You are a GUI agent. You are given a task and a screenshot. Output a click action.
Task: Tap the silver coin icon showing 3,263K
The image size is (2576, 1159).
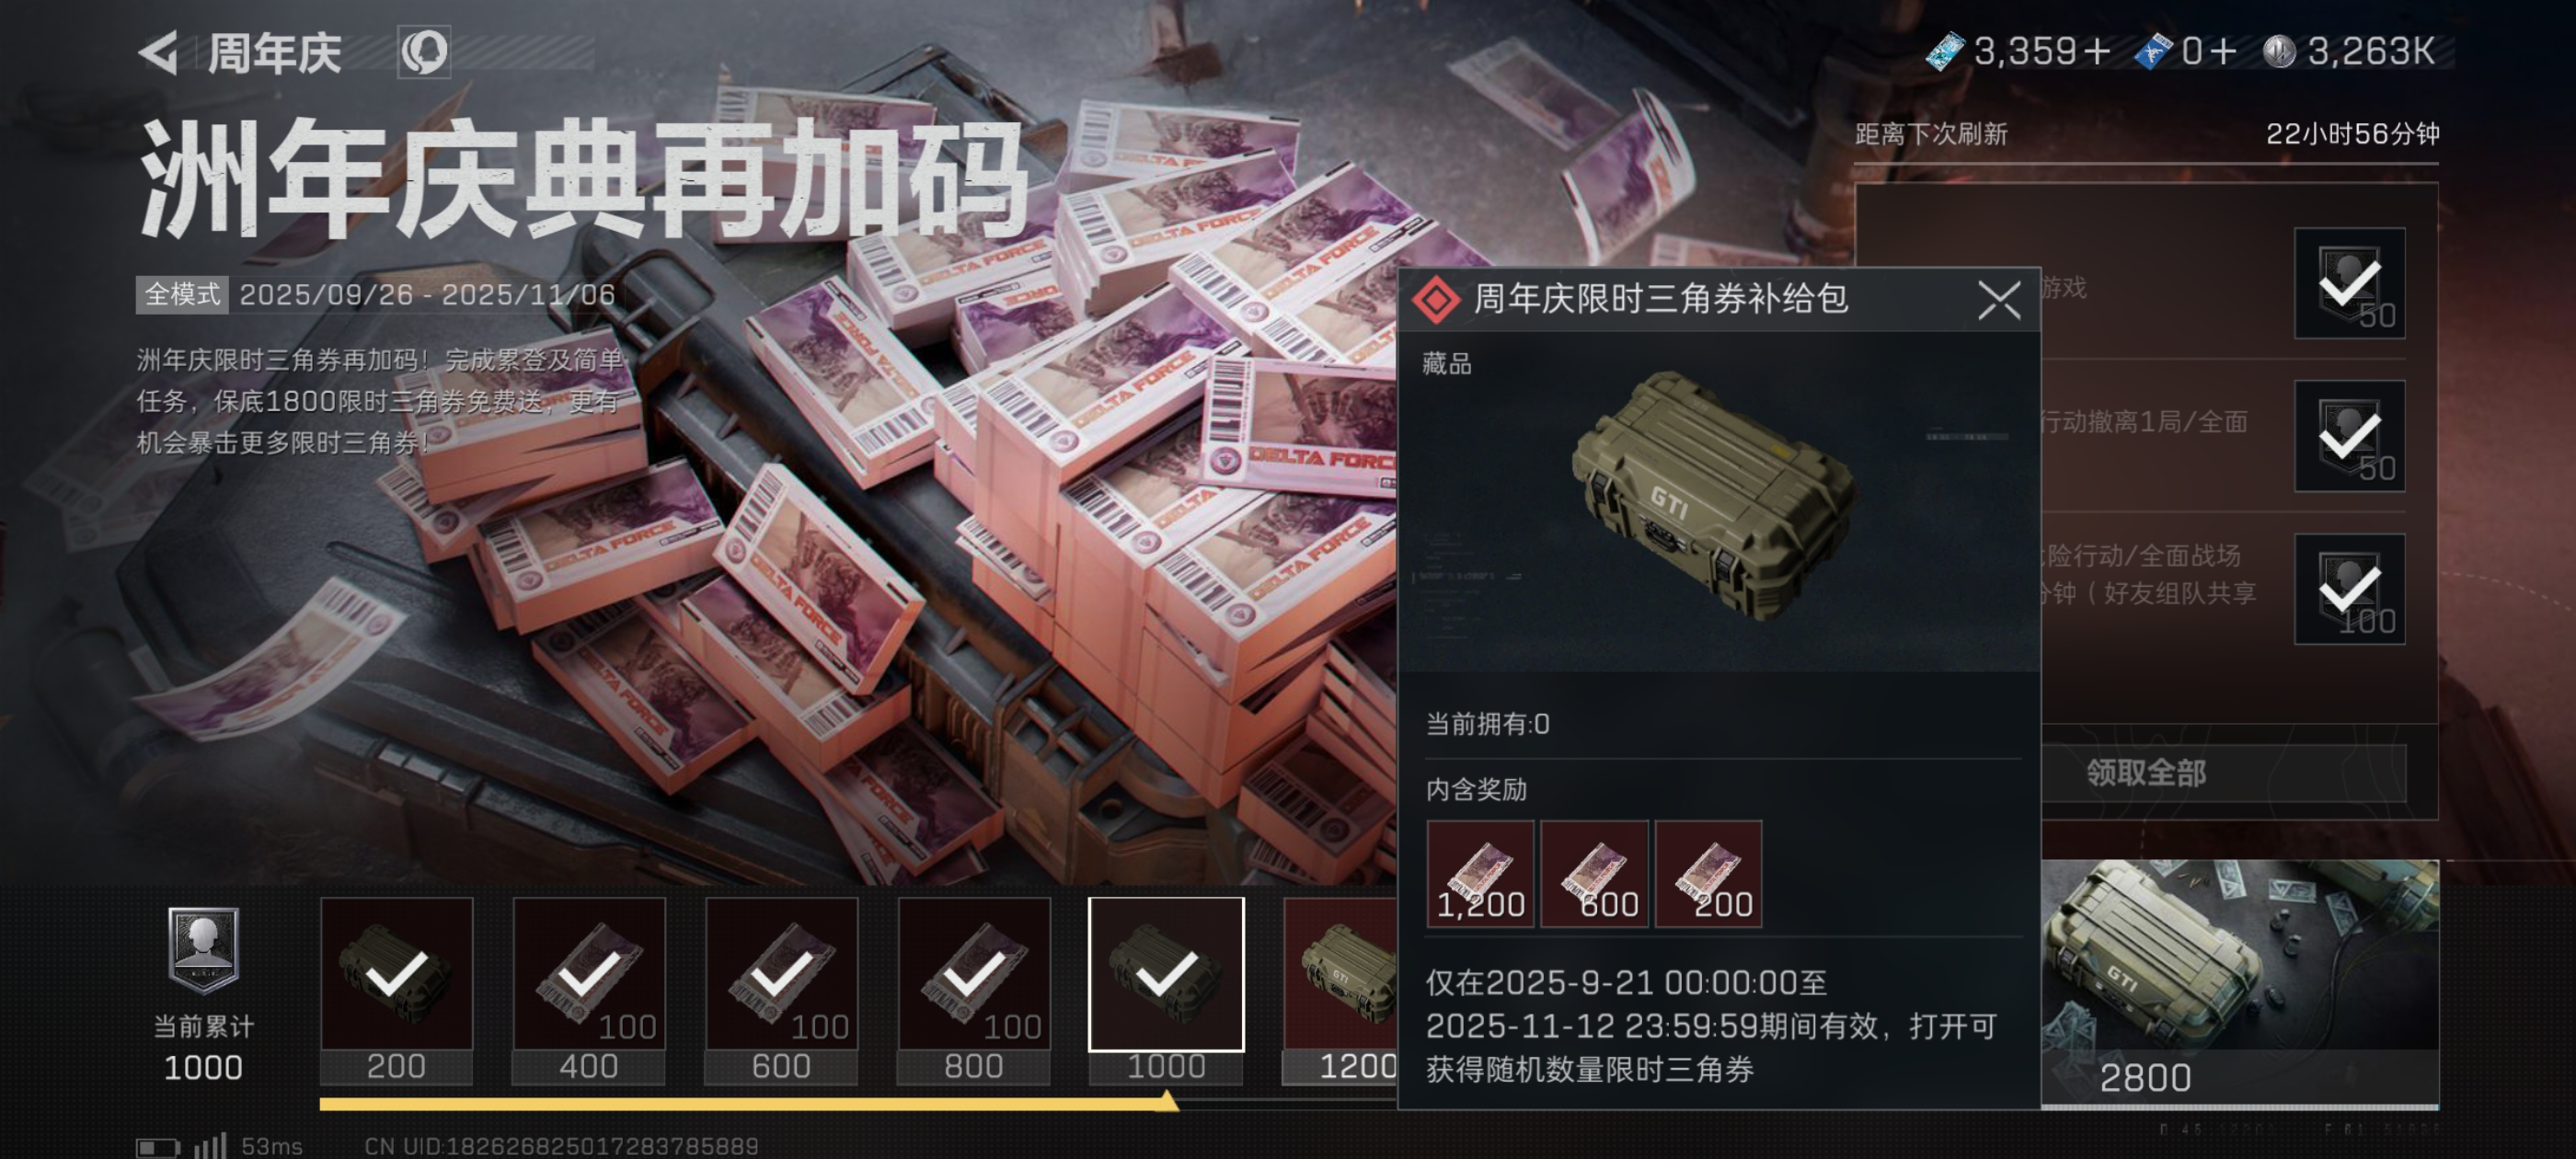pyautogui.click(x=2279, y=51)
